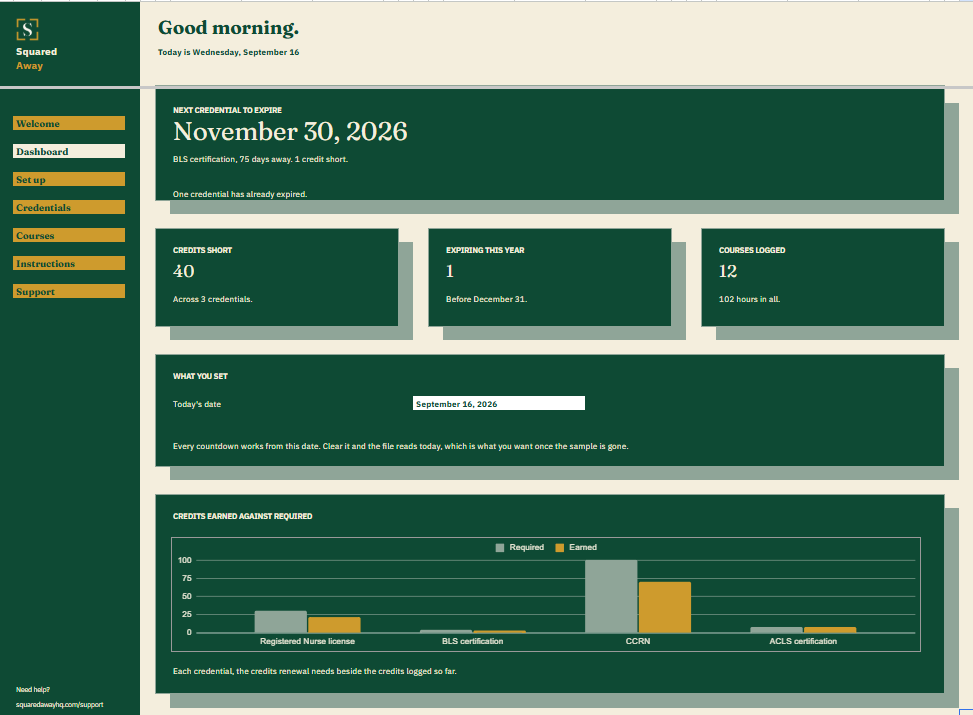Click the "COURSES LOGGED" card label
The width and height of the screenshot is (973, 715).
click(752, 250)
